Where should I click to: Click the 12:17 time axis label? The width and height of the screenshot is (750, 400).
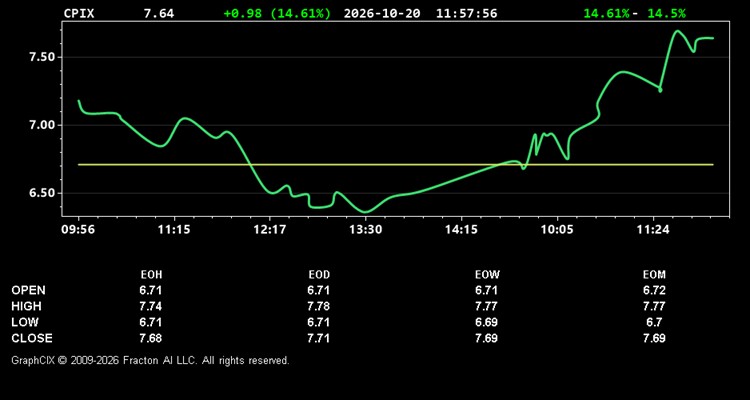coord(270,229)
